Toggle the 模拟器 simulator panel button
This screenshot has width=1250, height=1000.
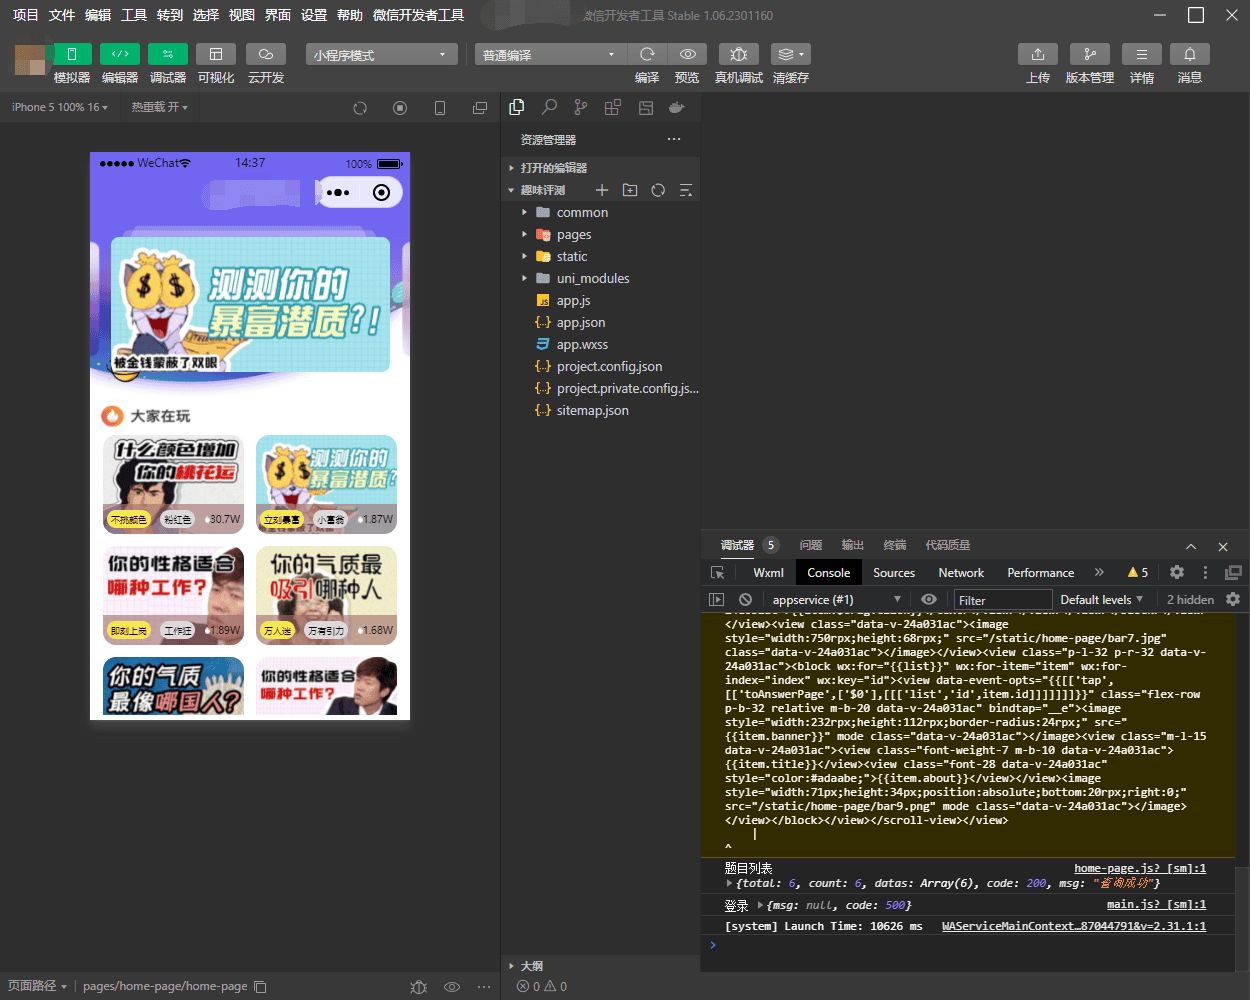(x=72, y=54)
